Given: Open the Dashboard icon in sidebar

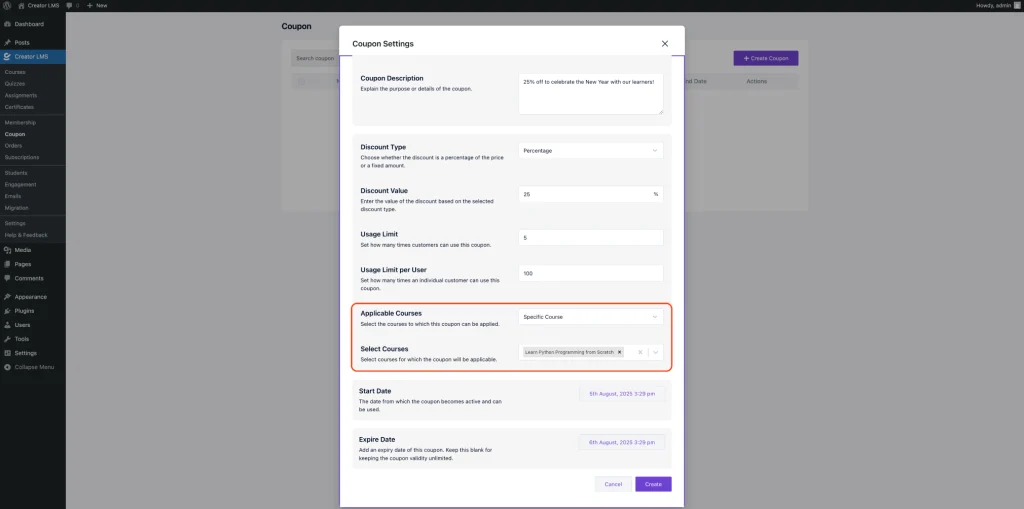Looking at the screenshot, I should pyautogui.click(x=7, y=23).
